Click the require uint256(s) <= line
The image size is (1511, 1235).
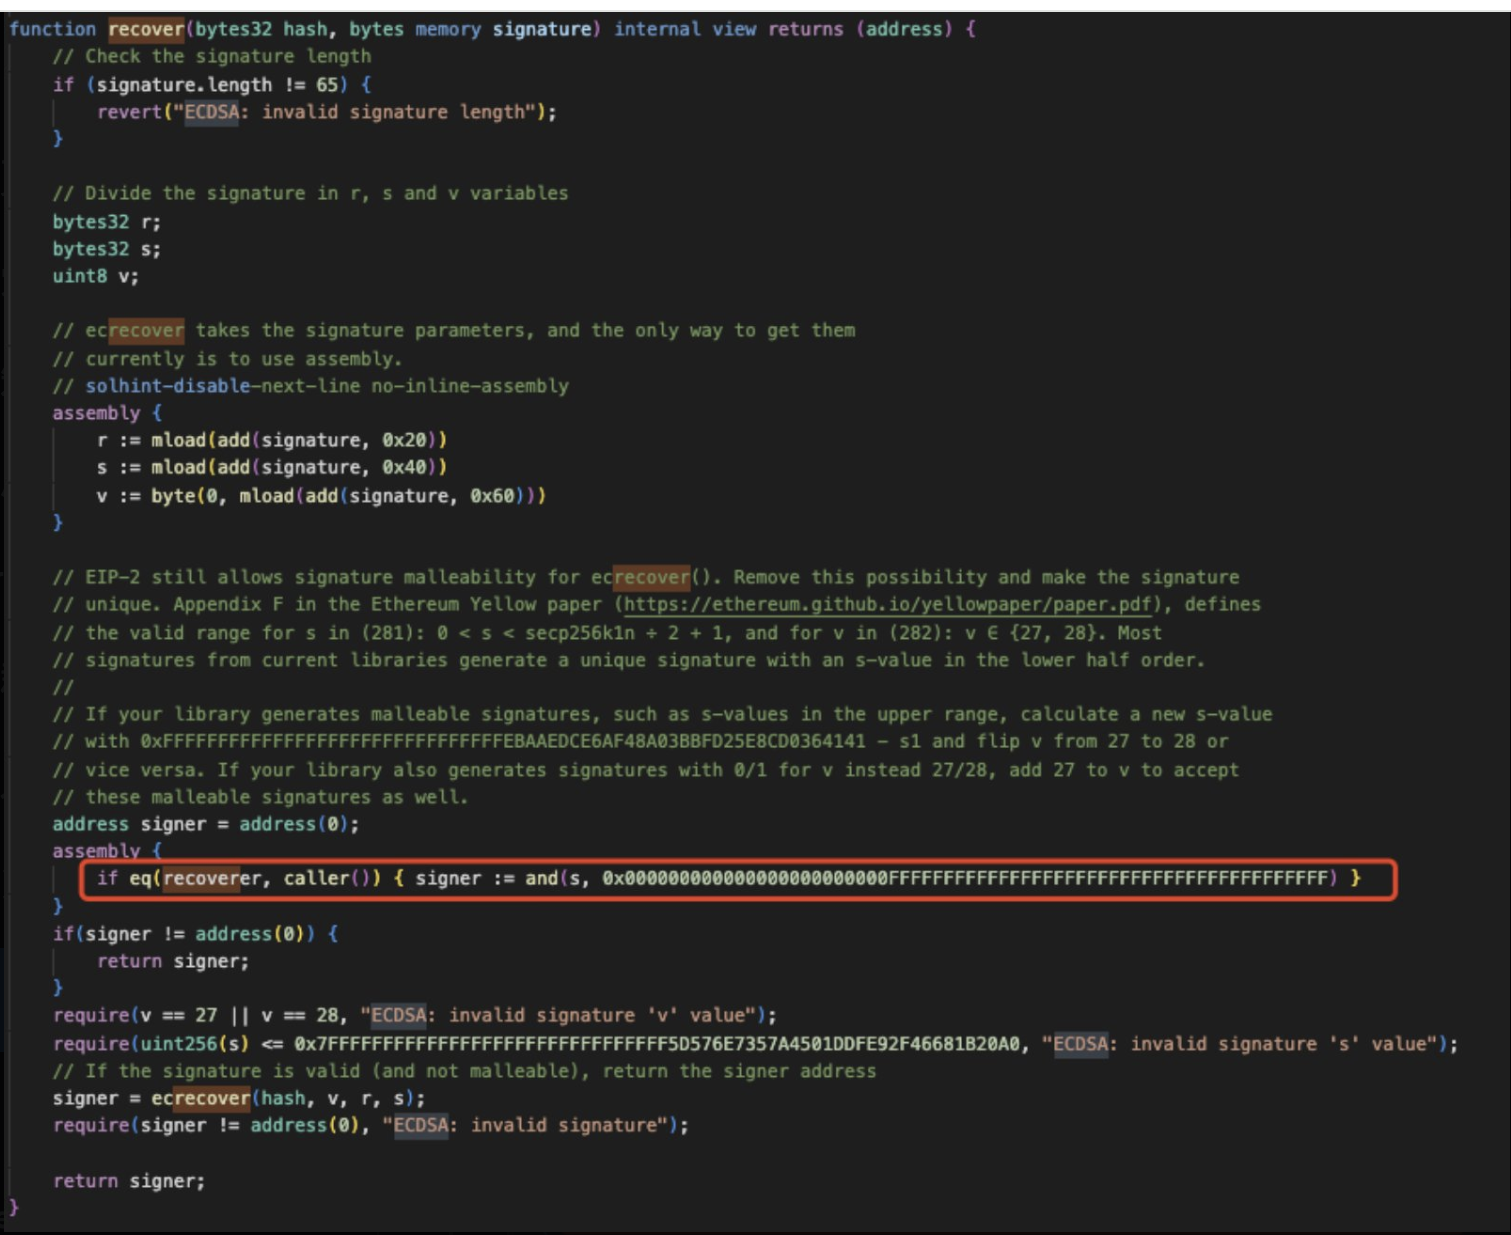(x=755, y=1044)
